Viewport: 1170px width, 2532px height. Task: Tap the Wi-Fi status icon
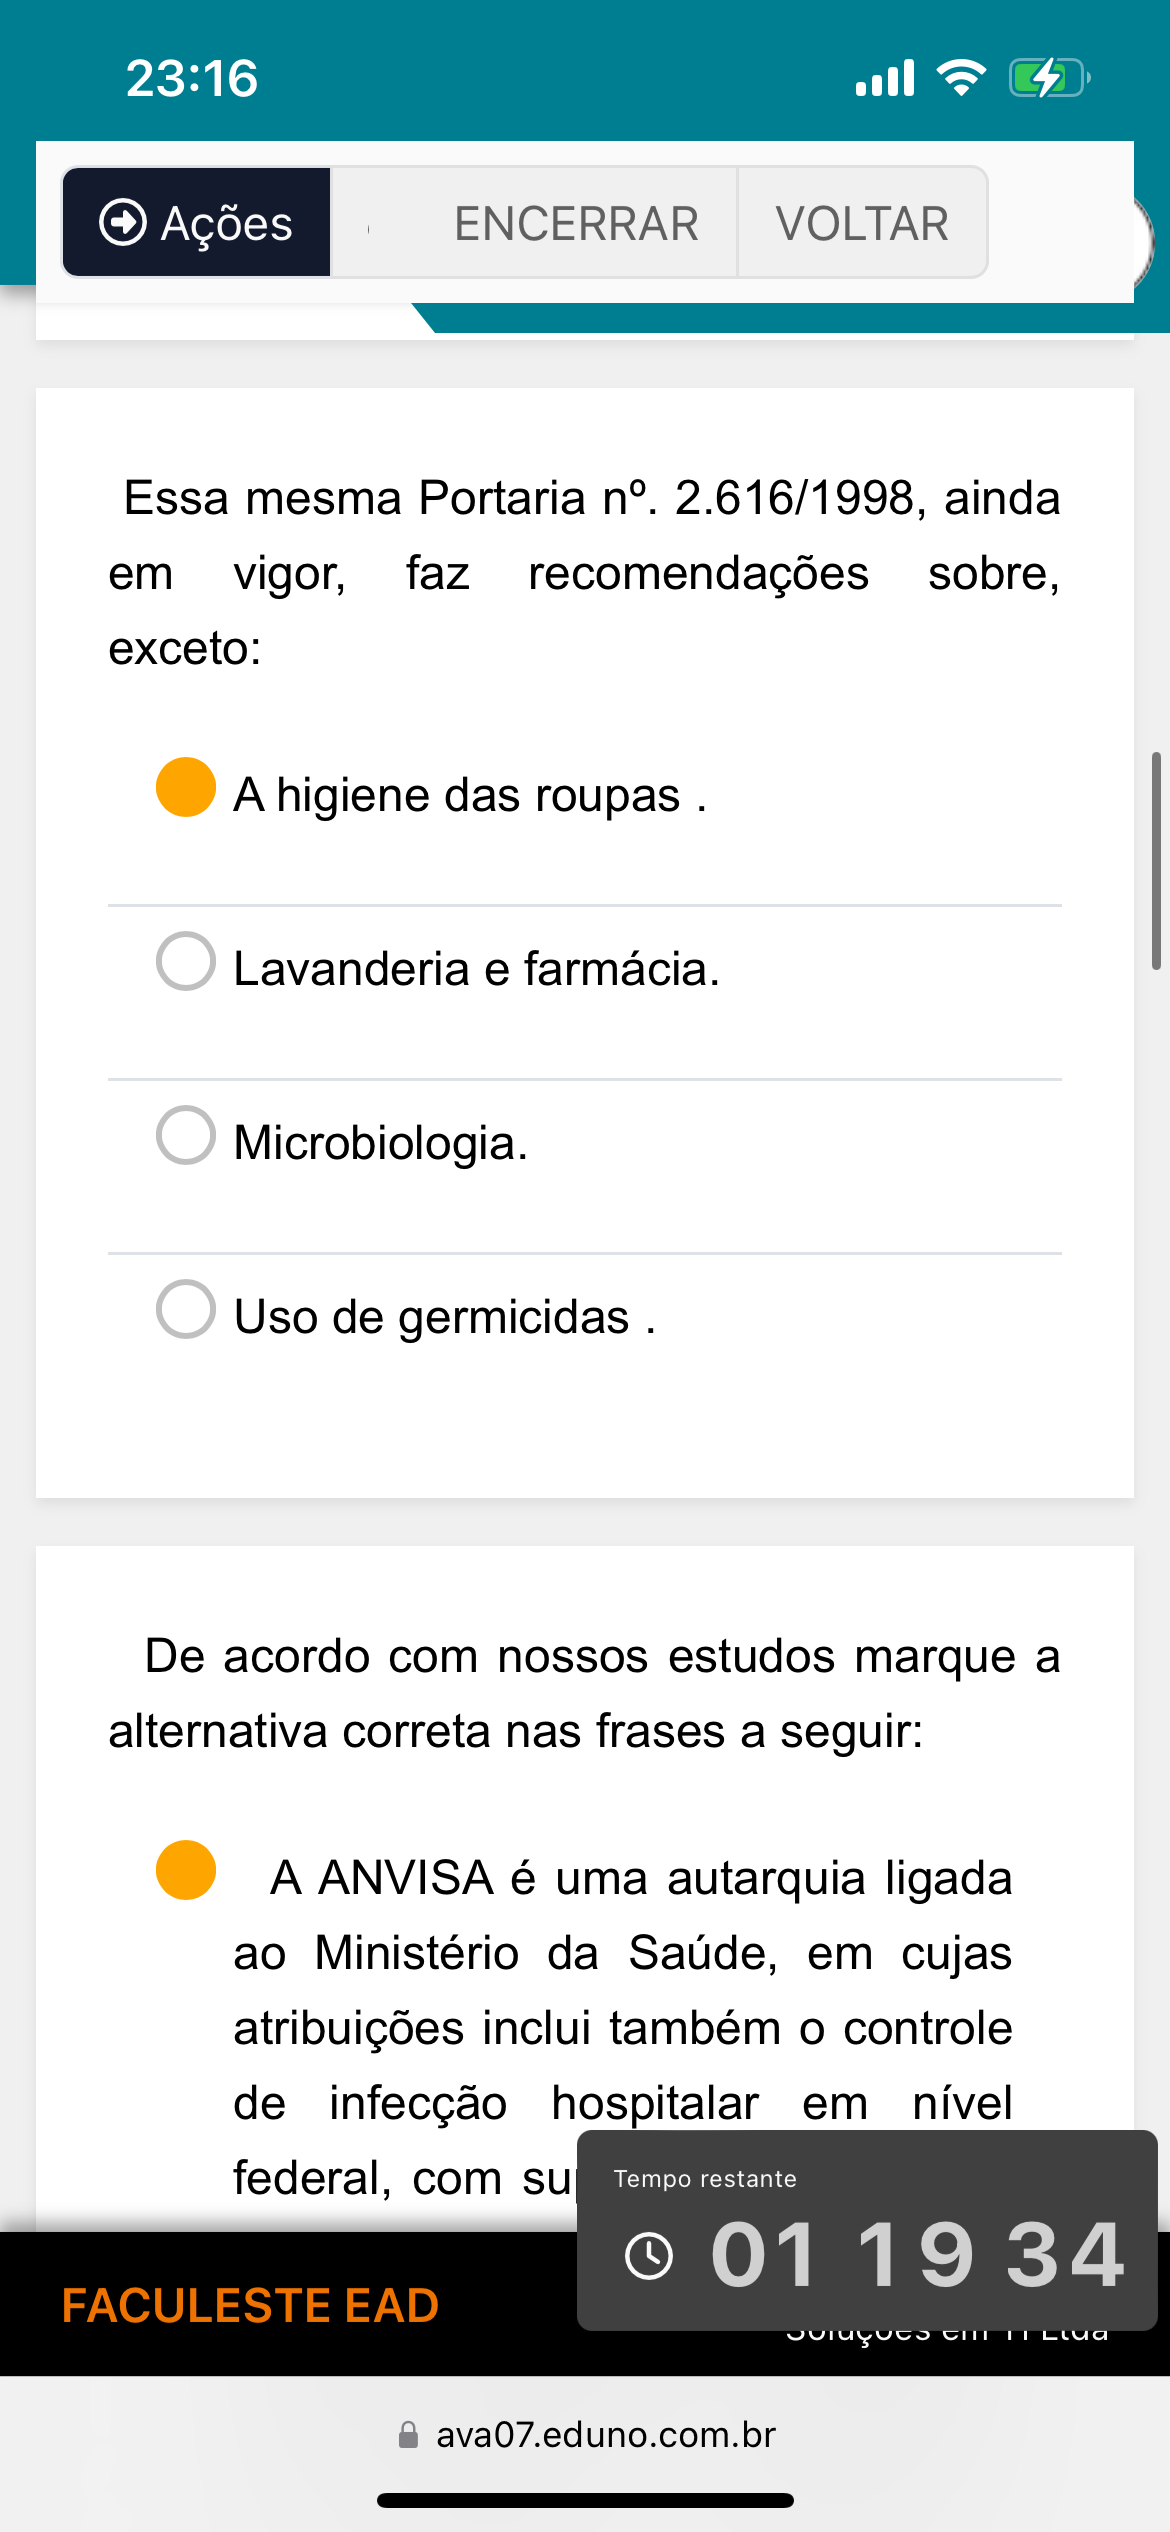click(961, 78)
